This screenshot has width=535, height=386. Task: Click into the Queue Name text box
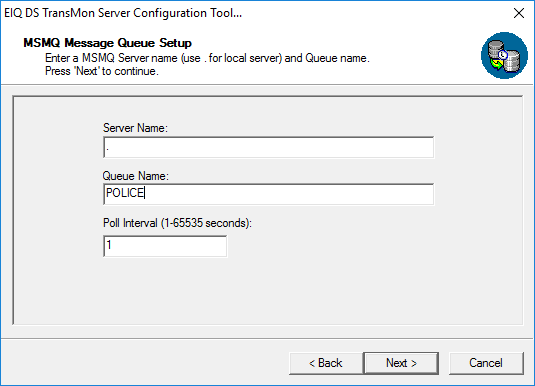269,194
